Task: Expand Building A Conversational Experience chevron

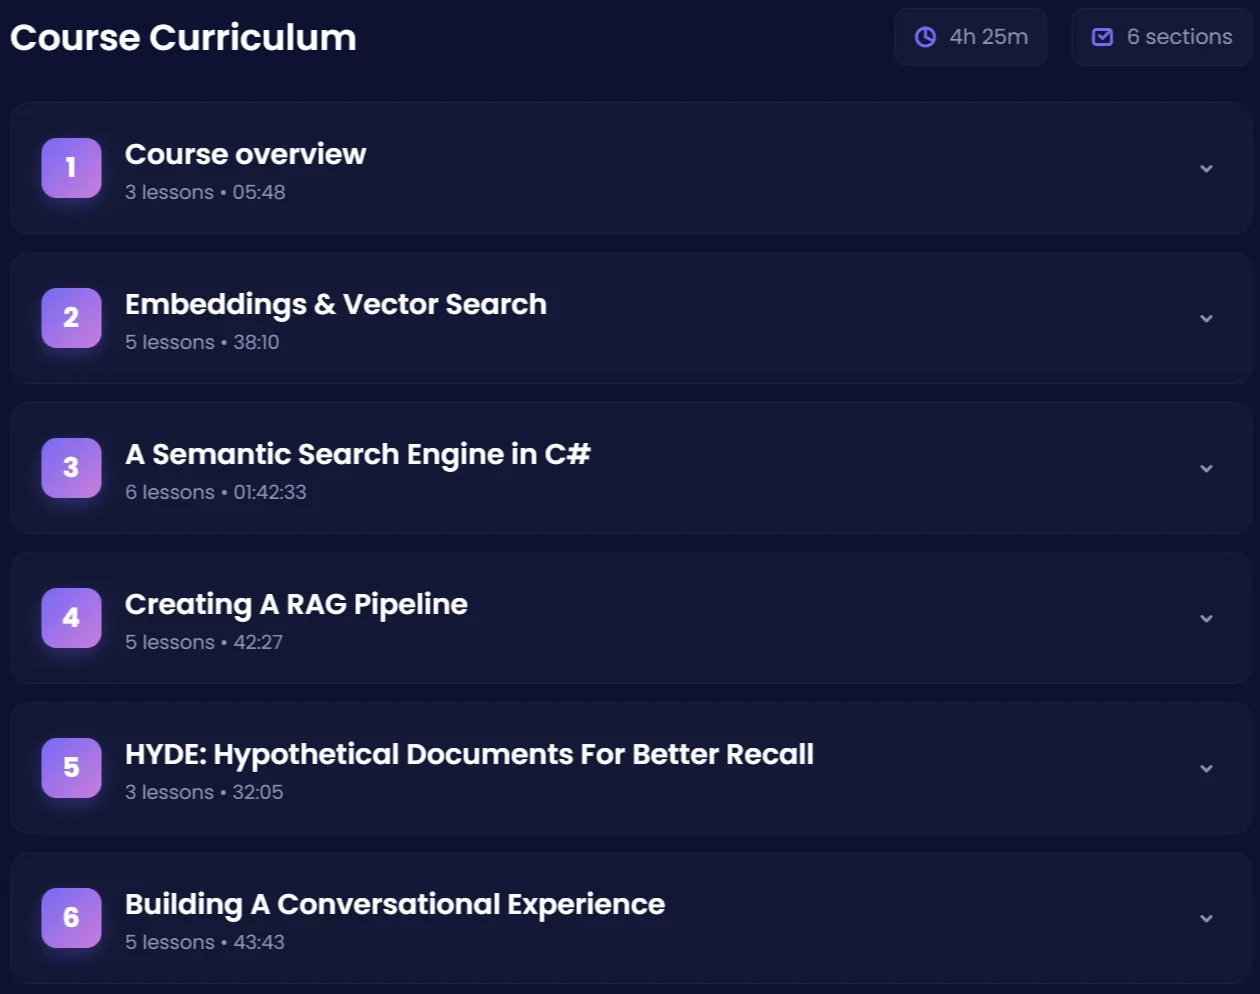Action: (x=1206, y=919)
